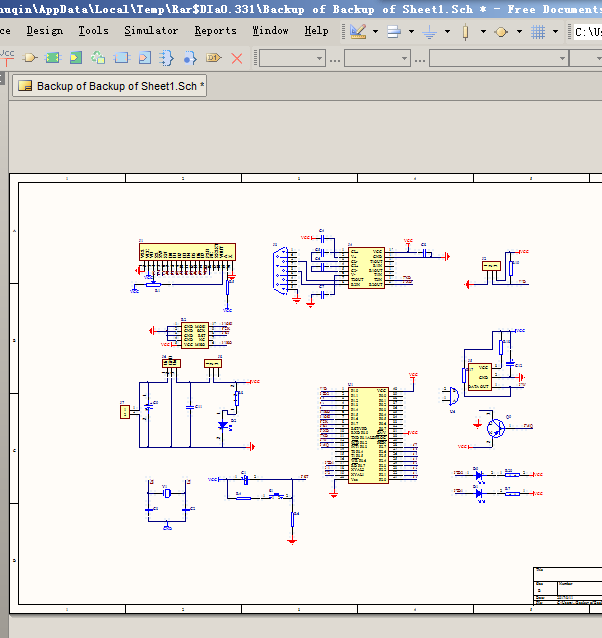Image resolution: width=602 pixels, height=638 pixels.
Task: Select the Simulation Sources icon
Action: [501, 32]
